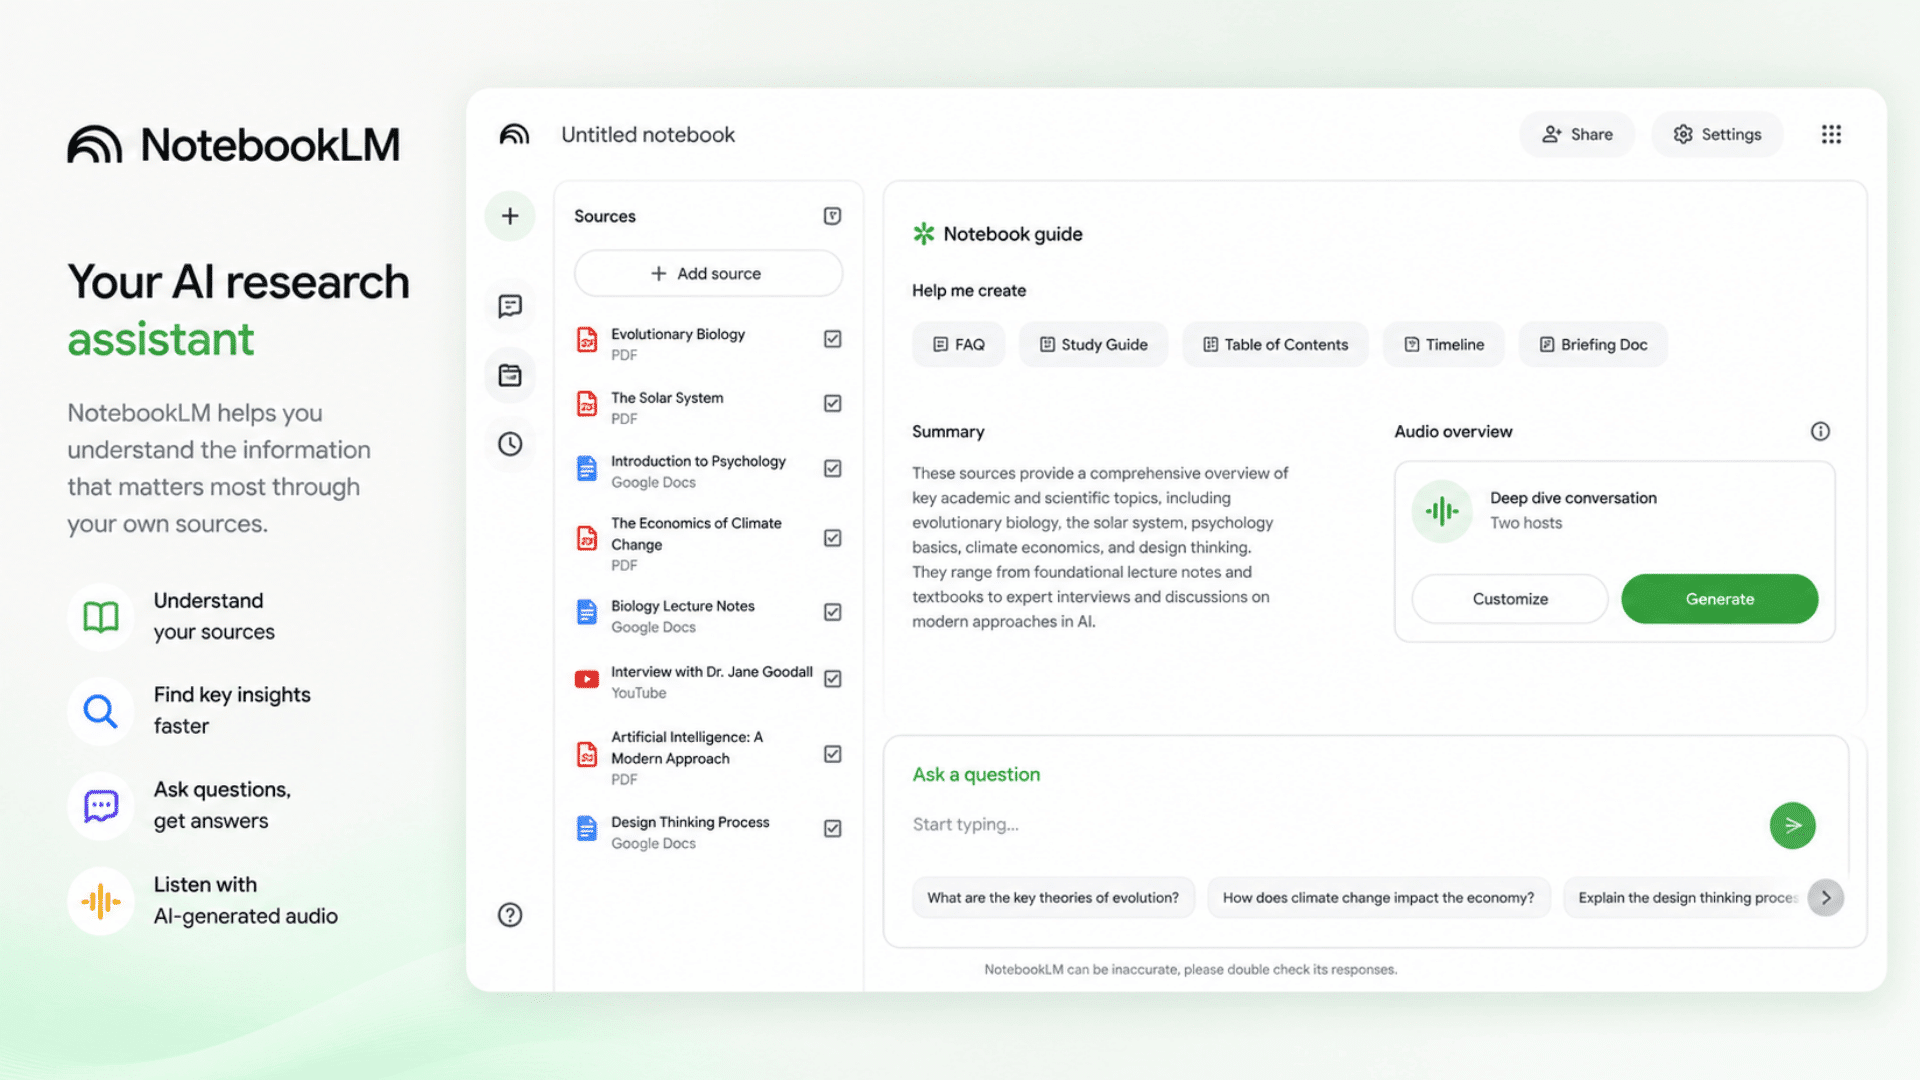Open Interview with Dr. Jane Goodall title
Viewport: 1920px width, 1080px height.
(712, 672)
